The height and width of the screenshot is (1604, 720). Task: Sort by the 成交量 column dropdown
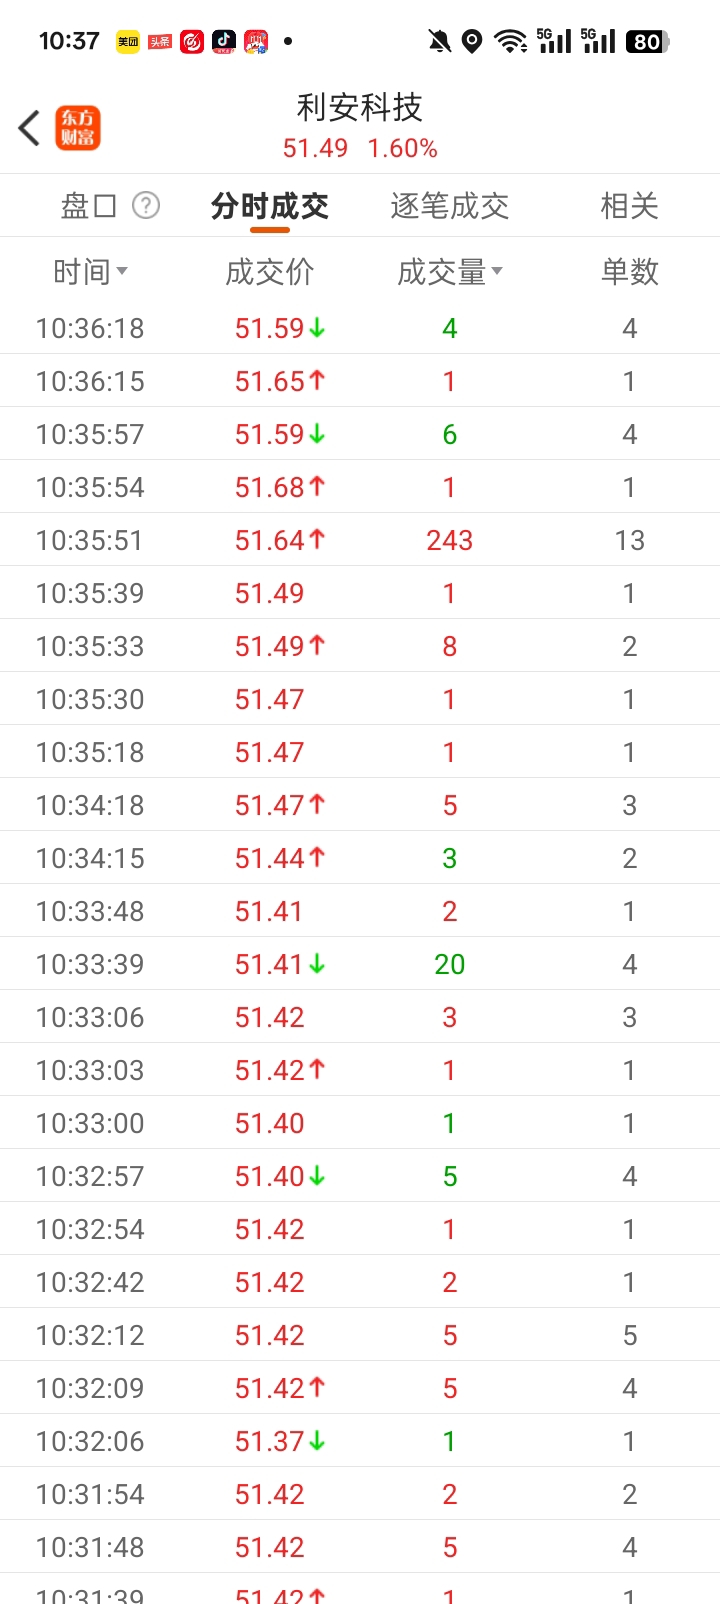click(449, 271)
